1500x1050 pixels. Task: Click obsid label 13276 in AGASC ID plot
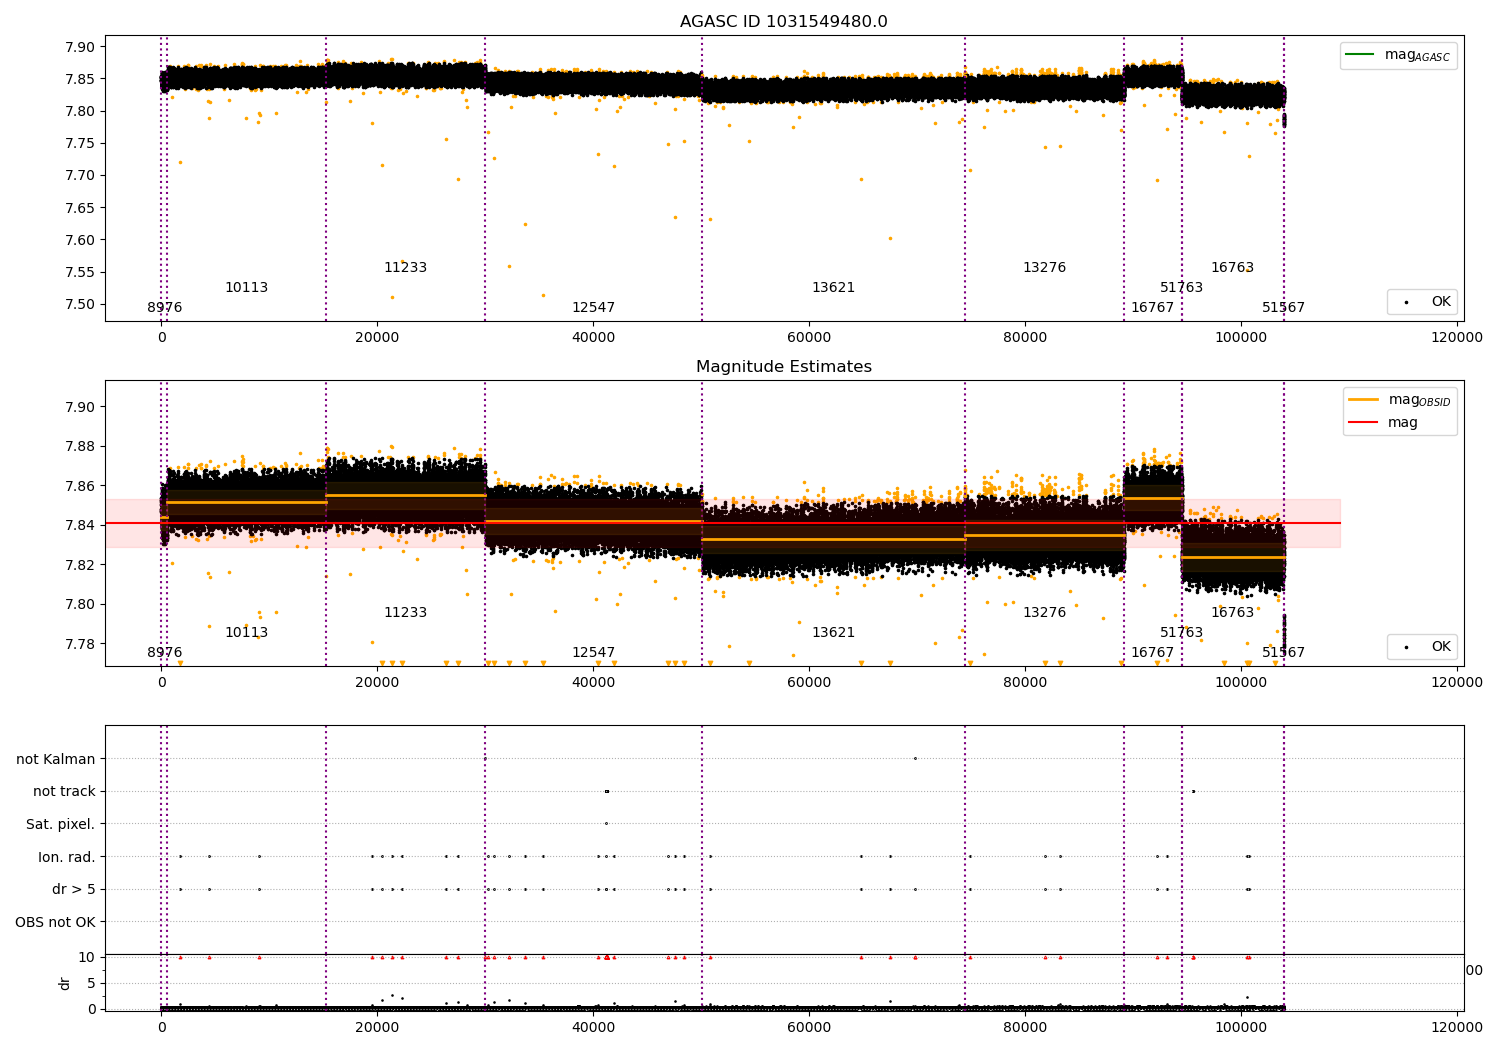click(x=1044, y=268)
